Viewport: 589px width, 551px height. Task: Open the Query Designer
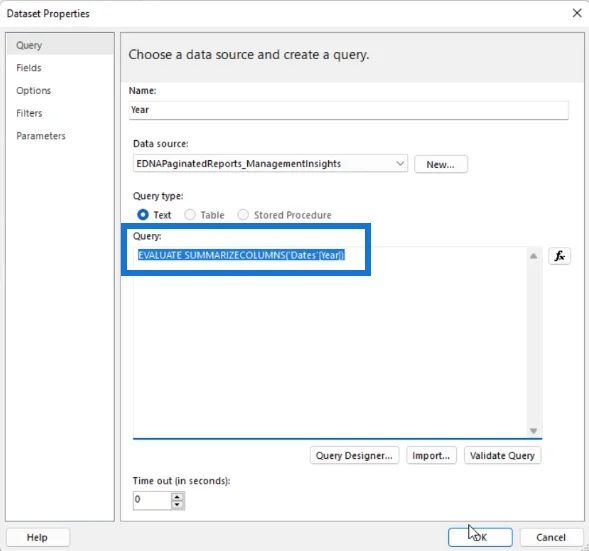point(354,456)
